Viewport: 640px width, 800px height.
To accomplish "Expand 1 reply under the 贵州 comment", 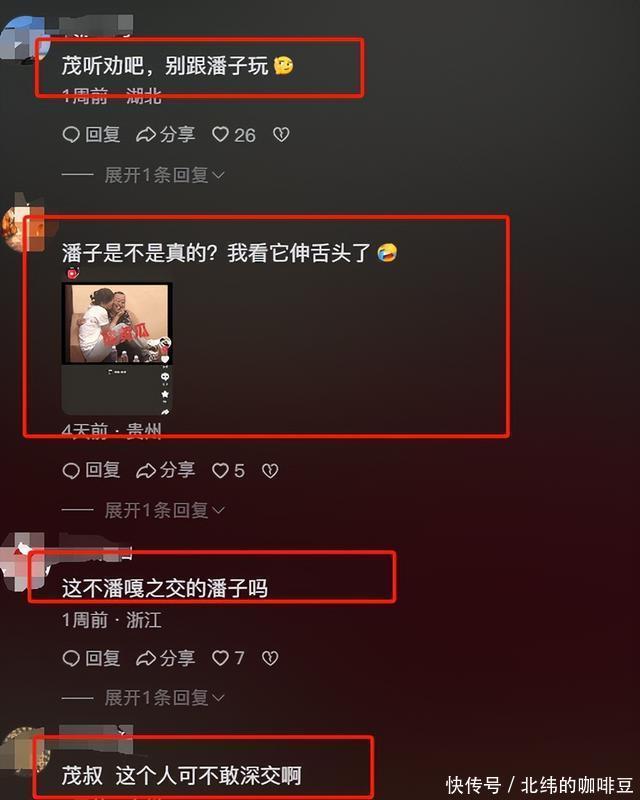I will pyautogui.click(x=164, y=510).
